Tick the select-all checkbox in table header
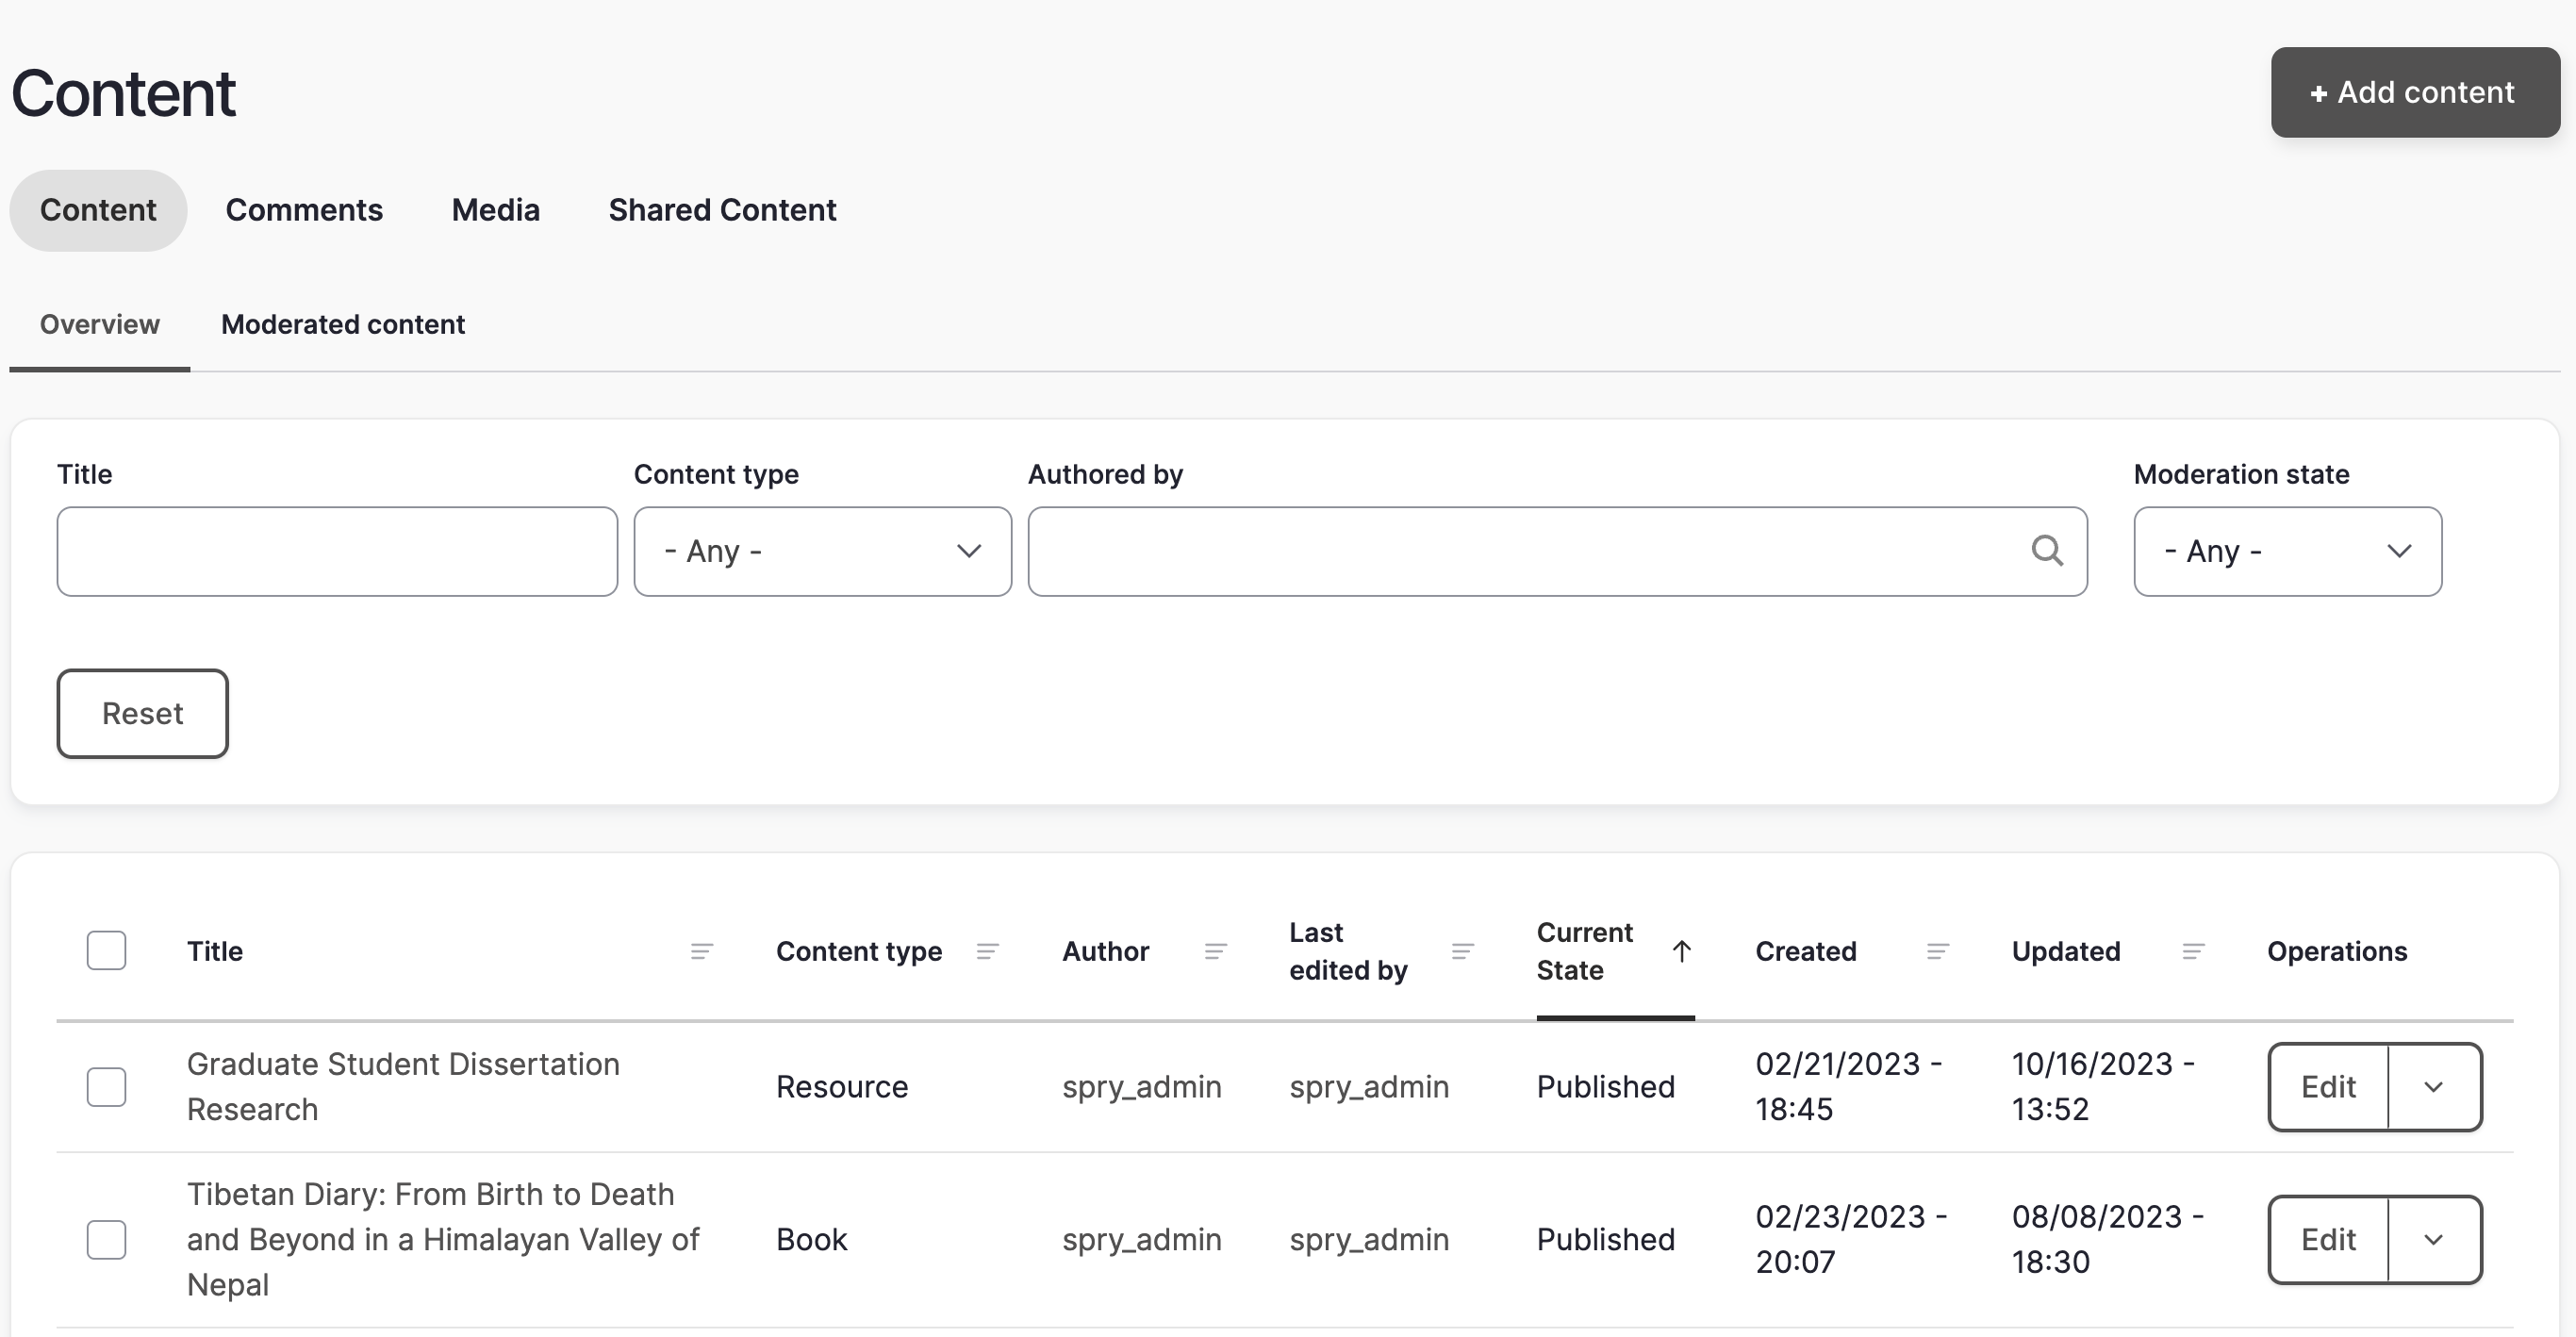This screenshot has width=2576, height=1337. [106, 951]
